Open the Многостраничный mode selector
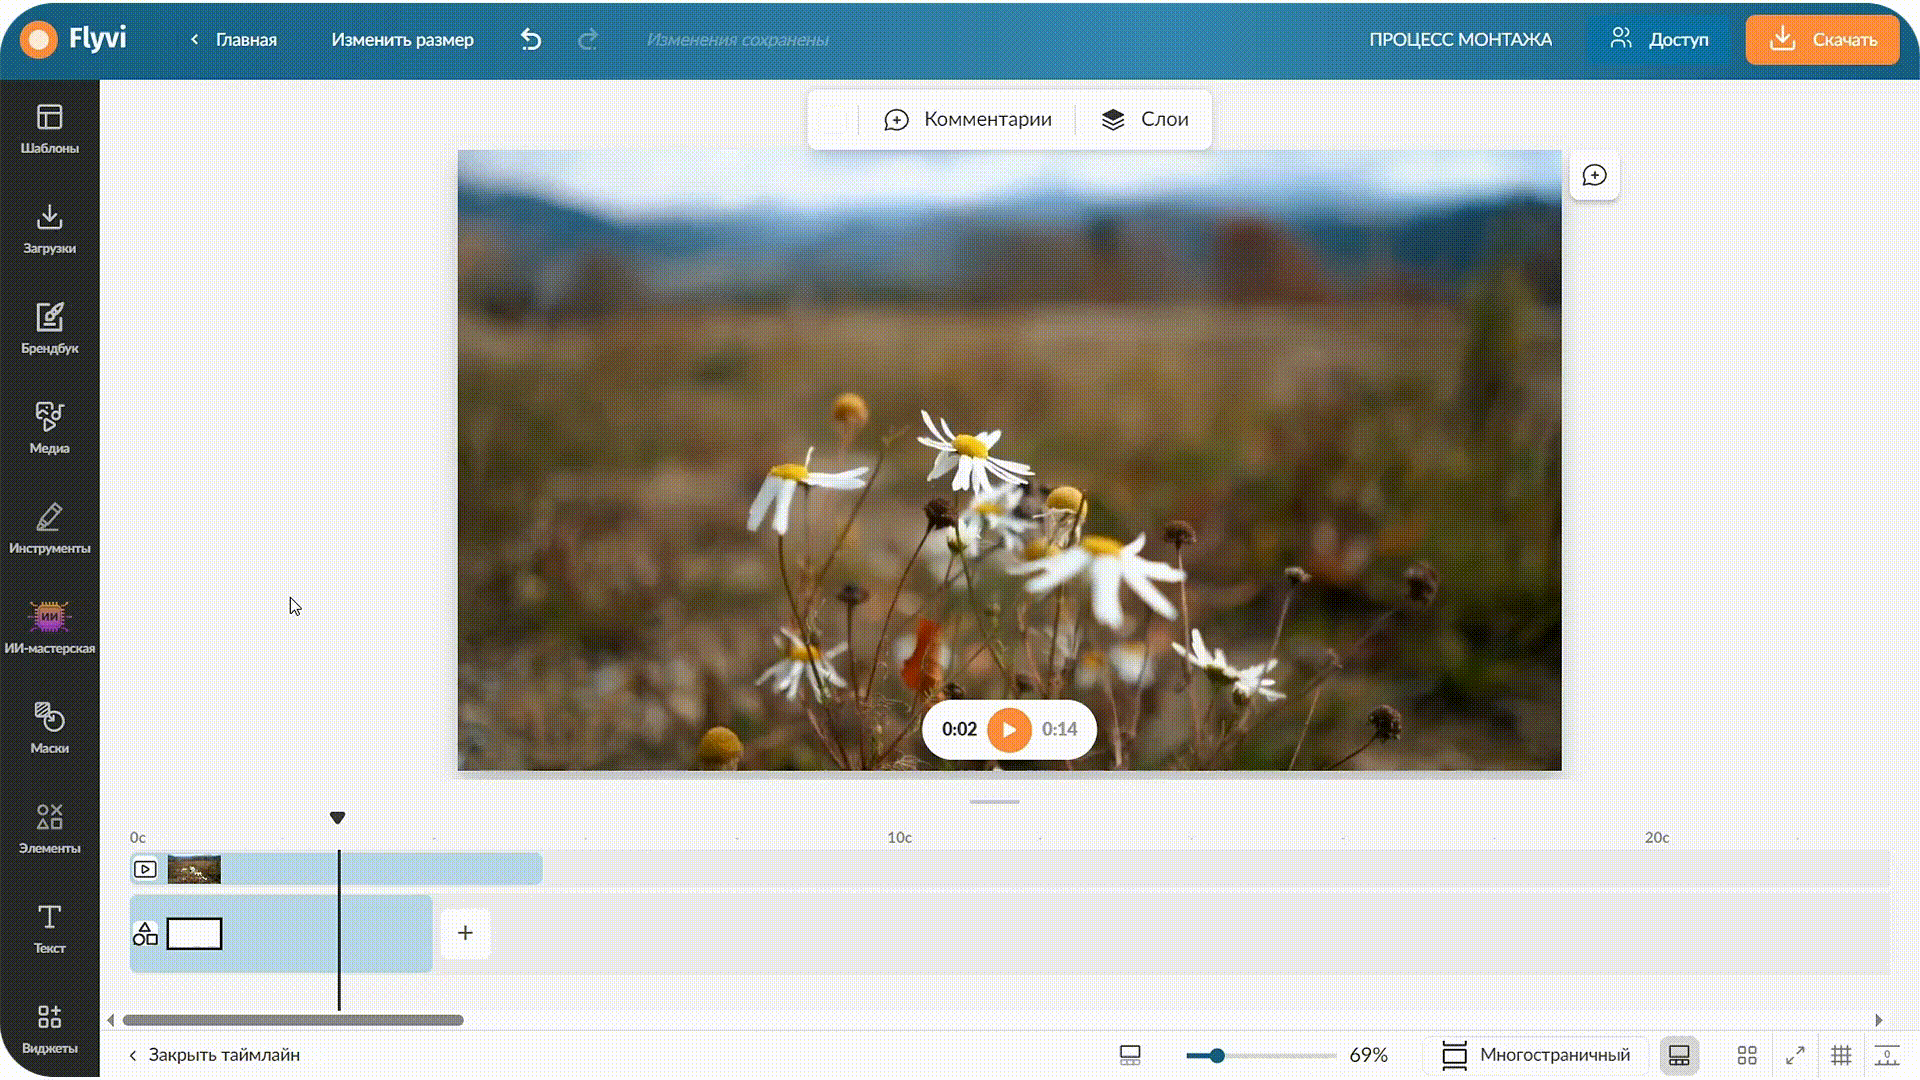Image resolution: width=1920 pixels, height=1080 pixels. coord(1535,1055)
